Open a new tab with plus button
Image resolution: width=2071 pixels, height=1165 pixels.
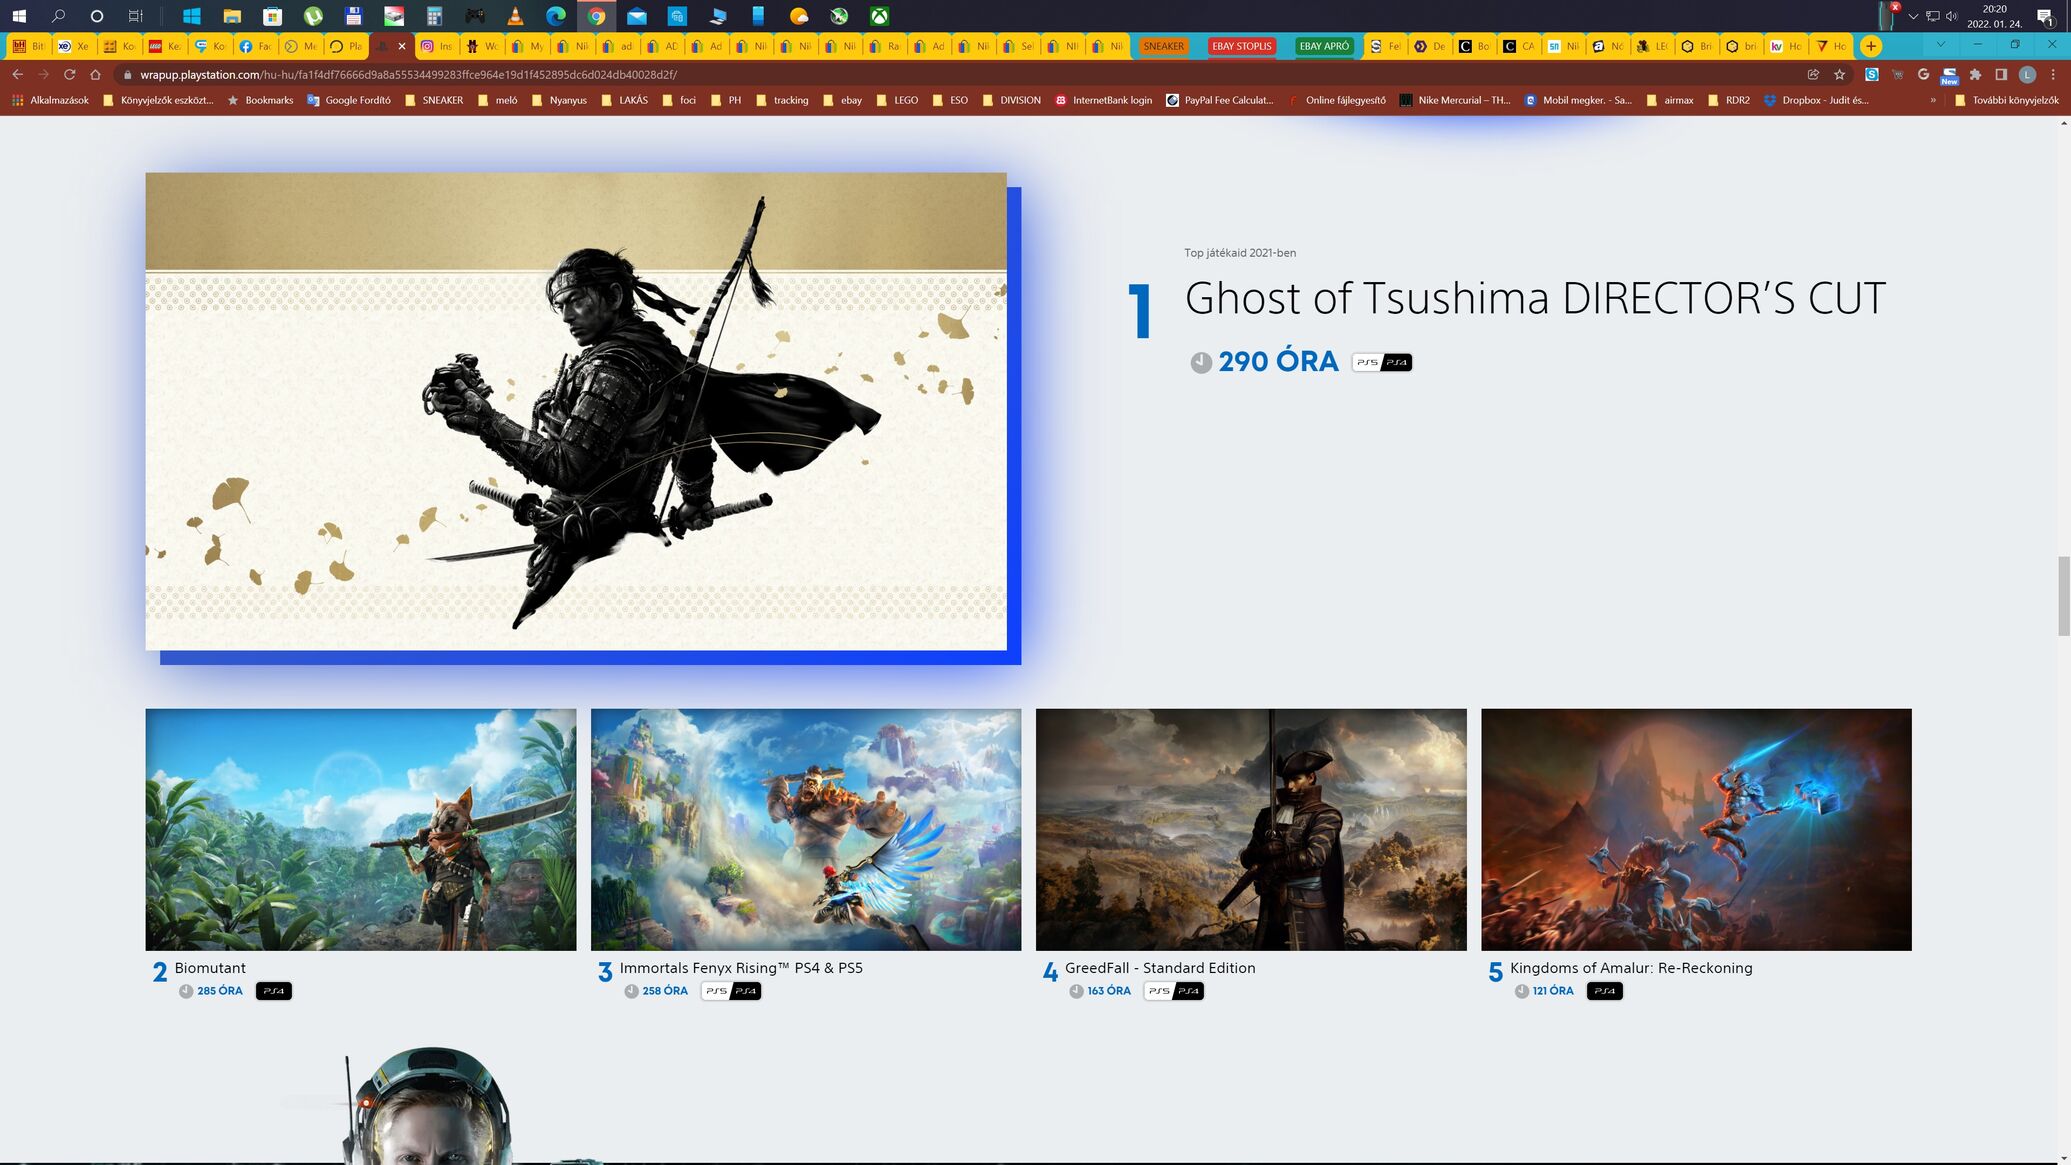(1870, 46)
